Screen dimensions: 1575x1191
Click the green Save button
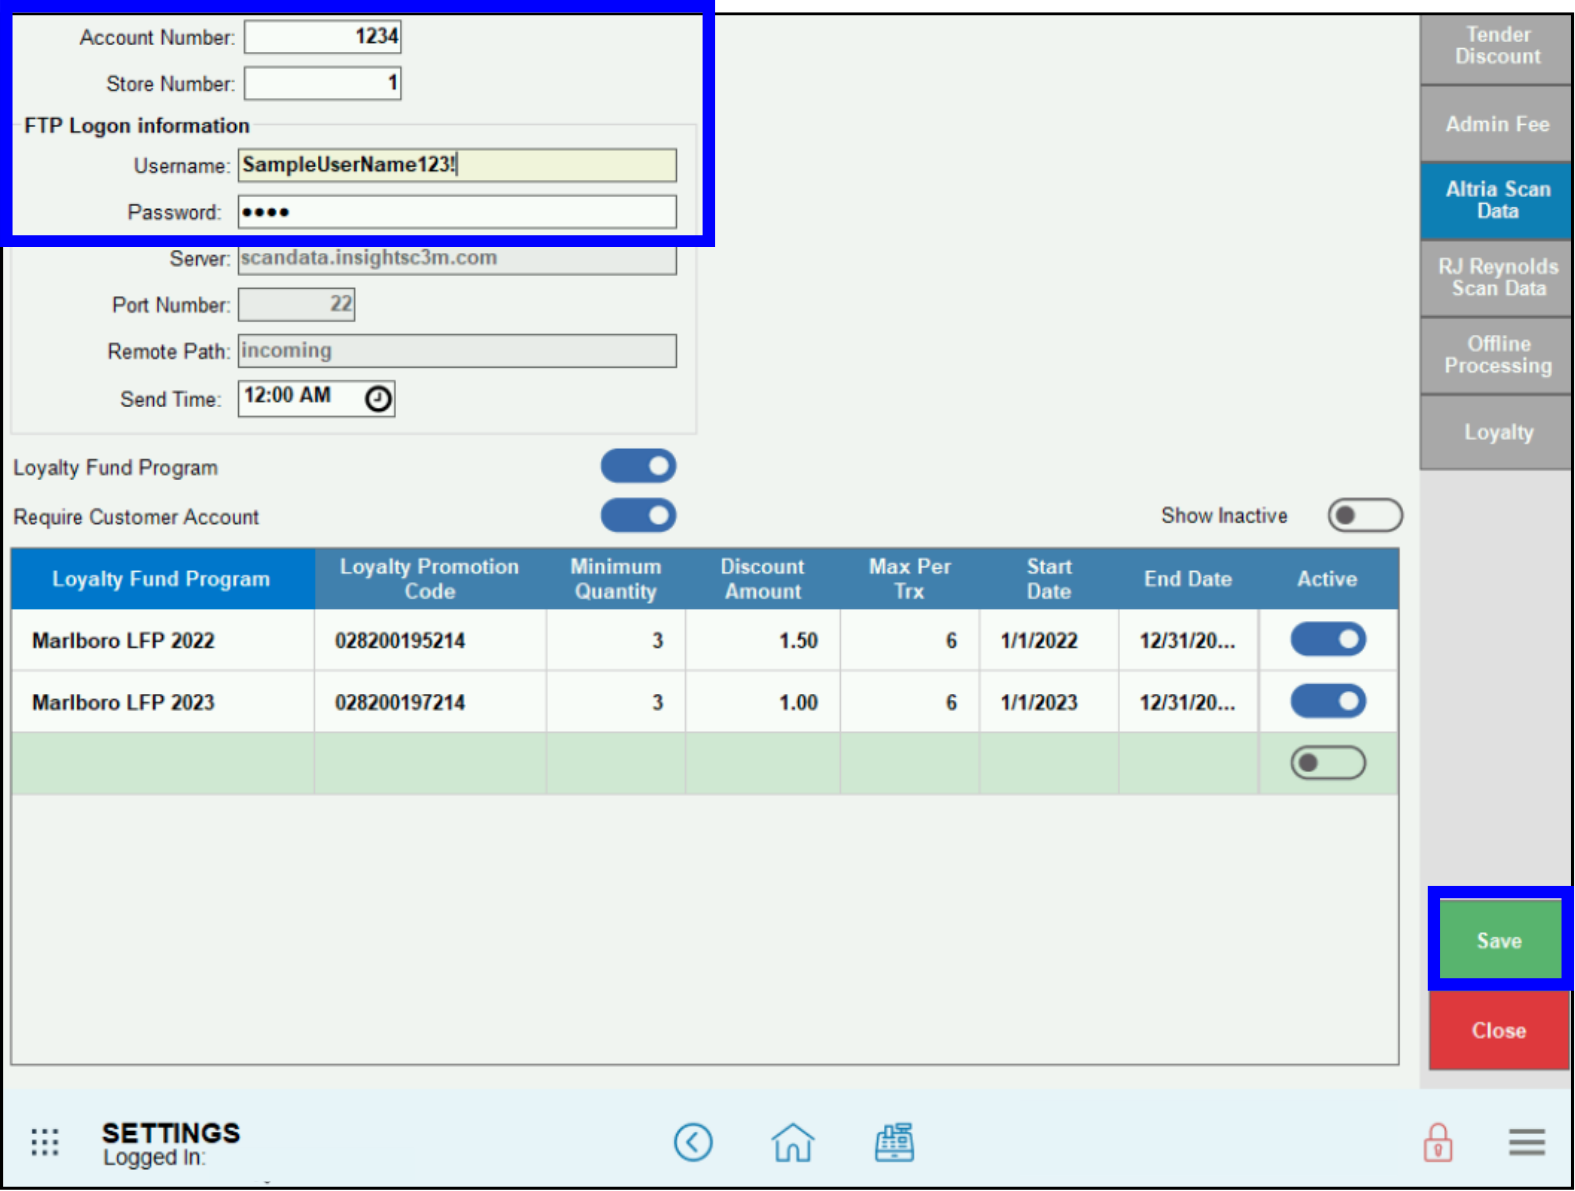(x=1499, y=940)
